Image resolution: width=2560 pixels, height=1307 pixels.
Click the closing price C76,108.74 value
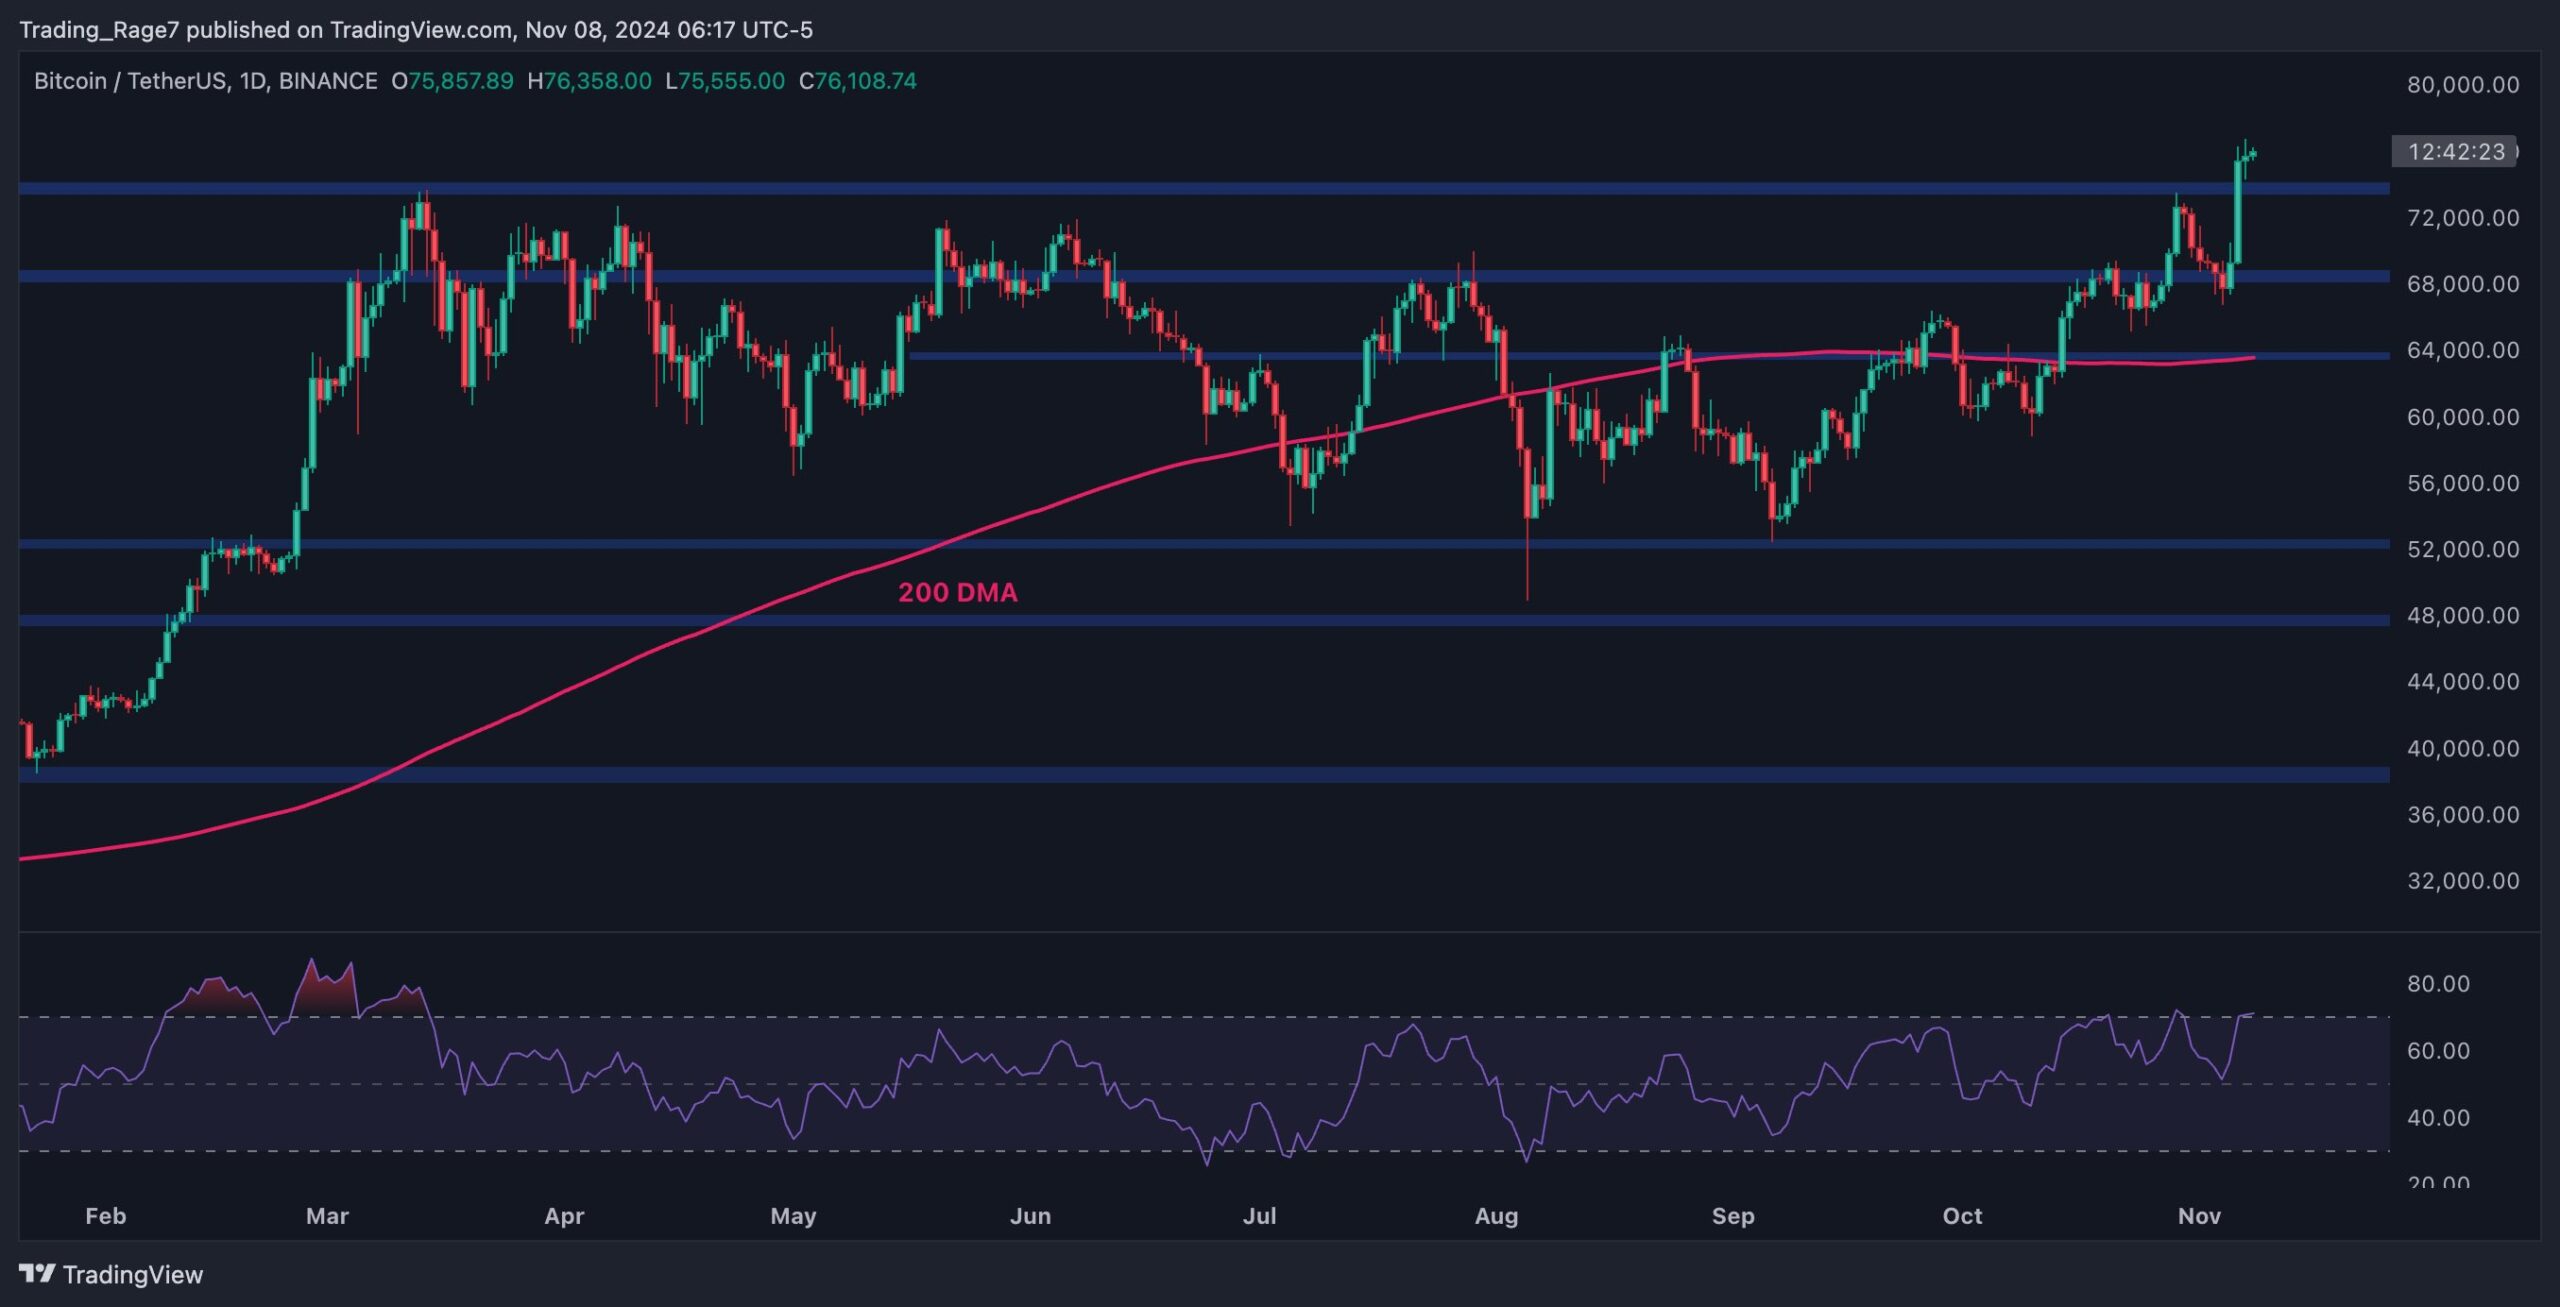(857, 81)
